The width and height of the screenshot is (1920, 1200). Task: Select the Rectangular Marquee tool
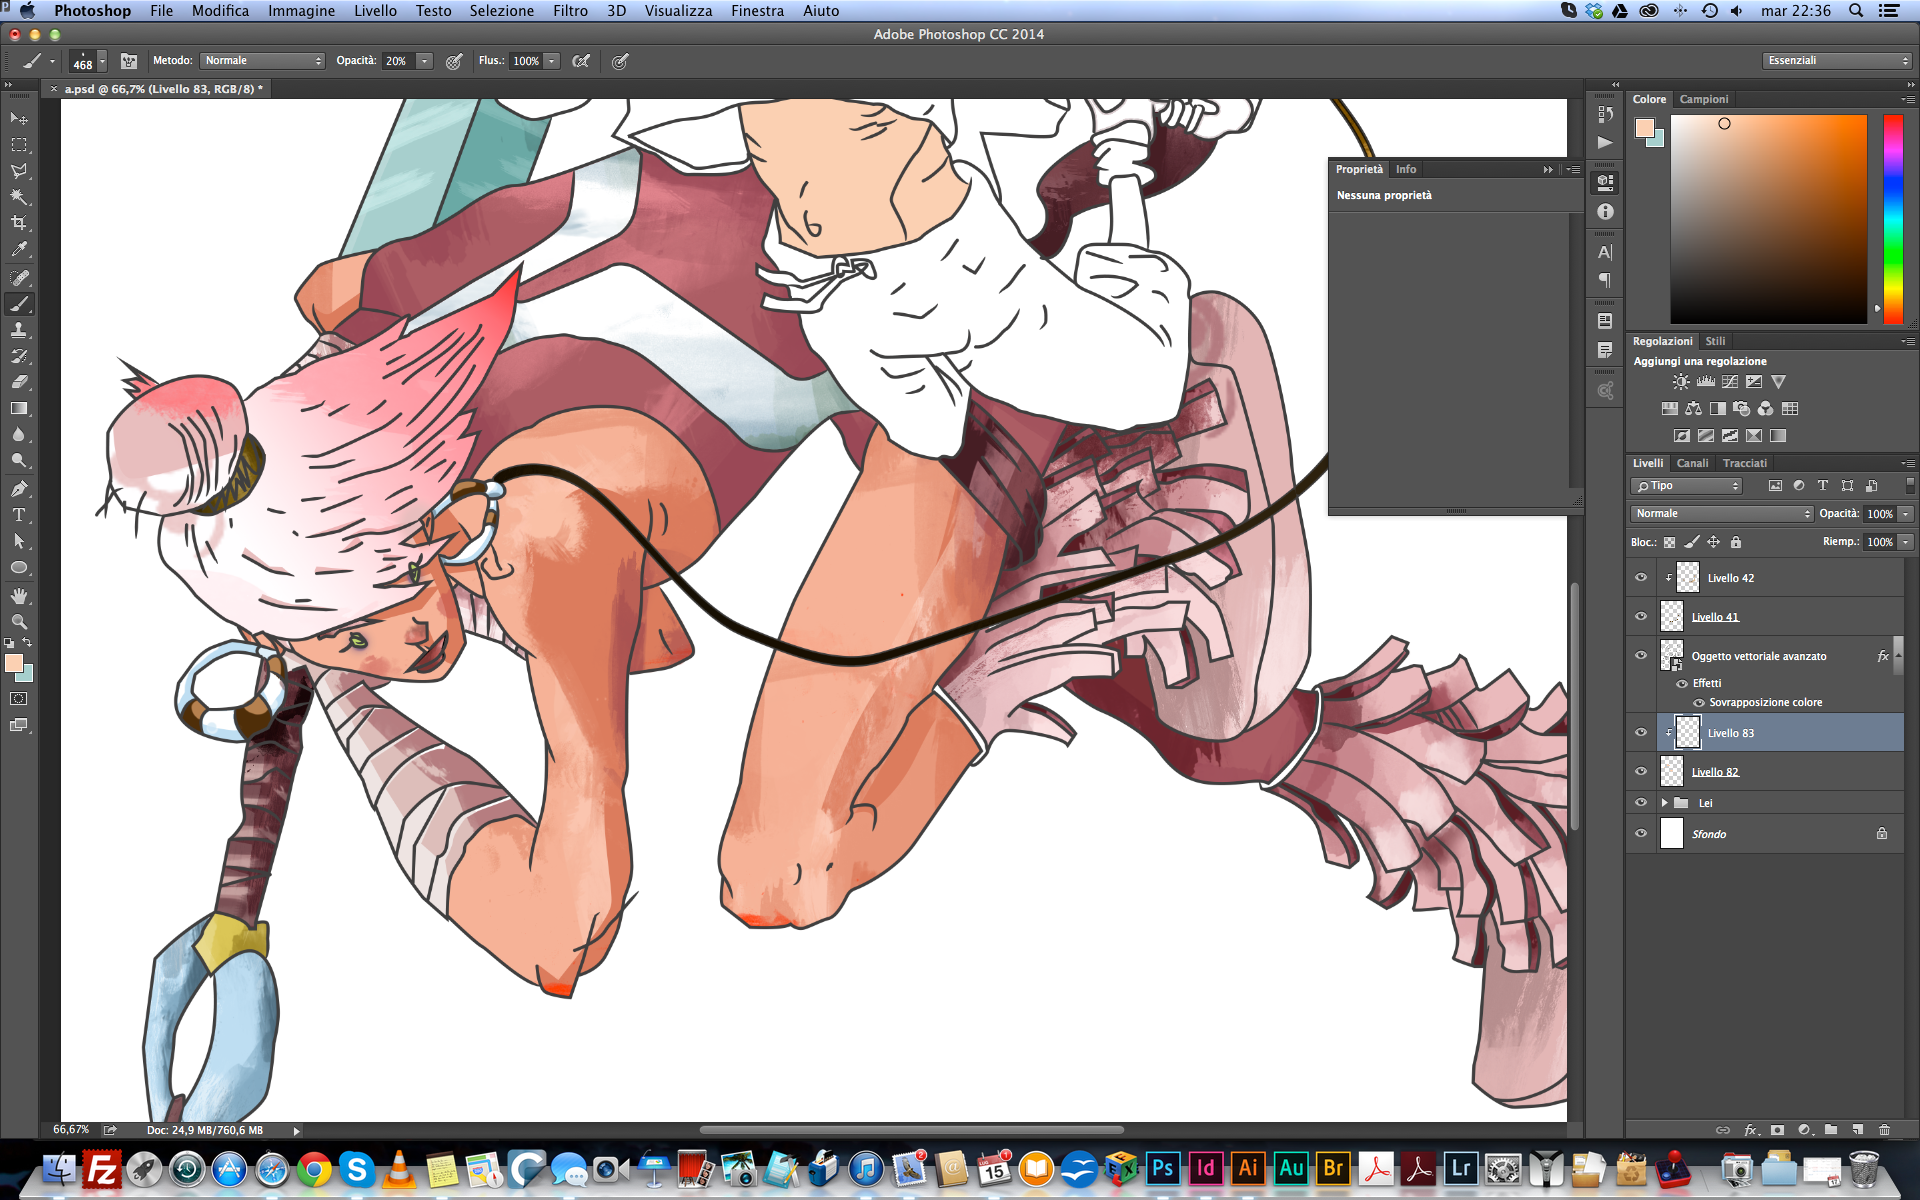click(x=19, y=145)
